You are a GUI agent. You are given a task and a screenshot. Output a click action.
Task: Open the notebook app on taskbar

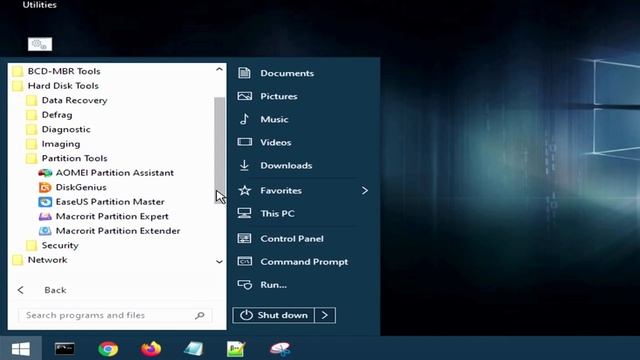(193, 349)
